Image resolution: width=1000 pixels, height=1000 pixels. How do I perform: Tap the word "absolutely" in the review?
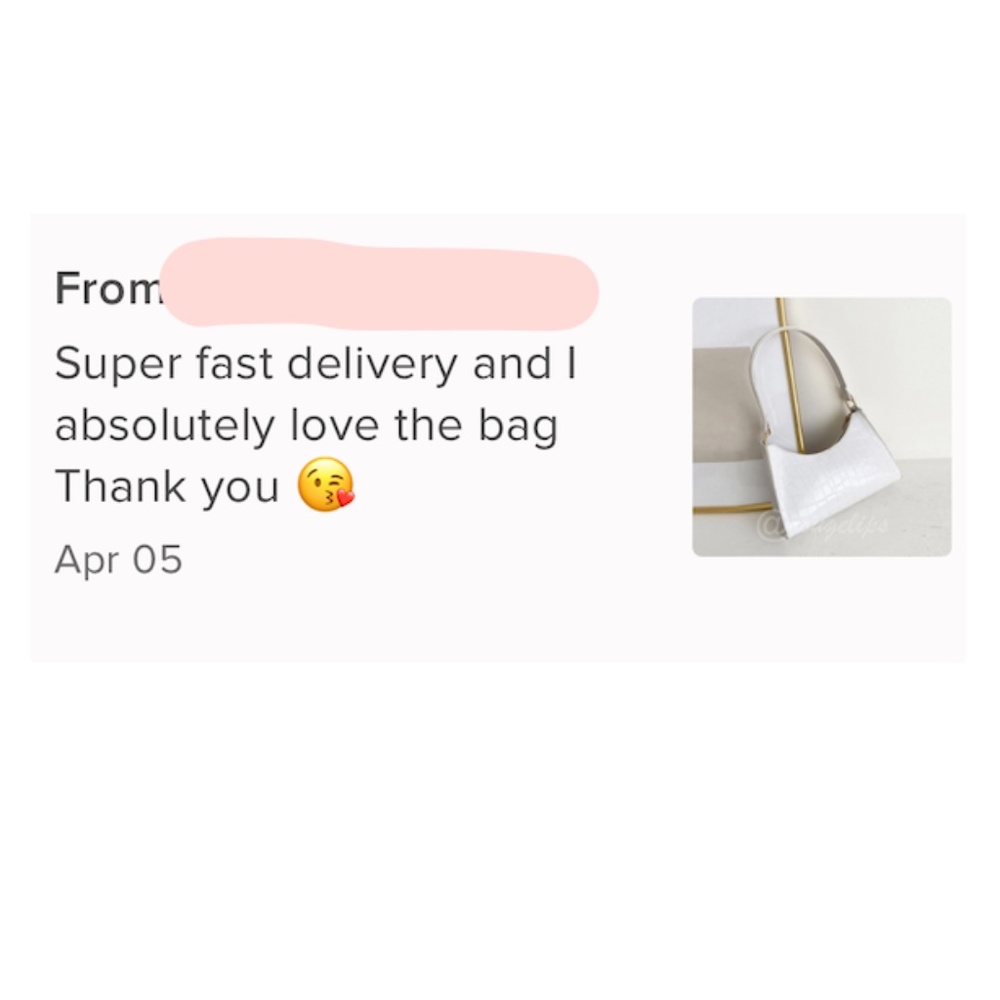pos(165,426)
